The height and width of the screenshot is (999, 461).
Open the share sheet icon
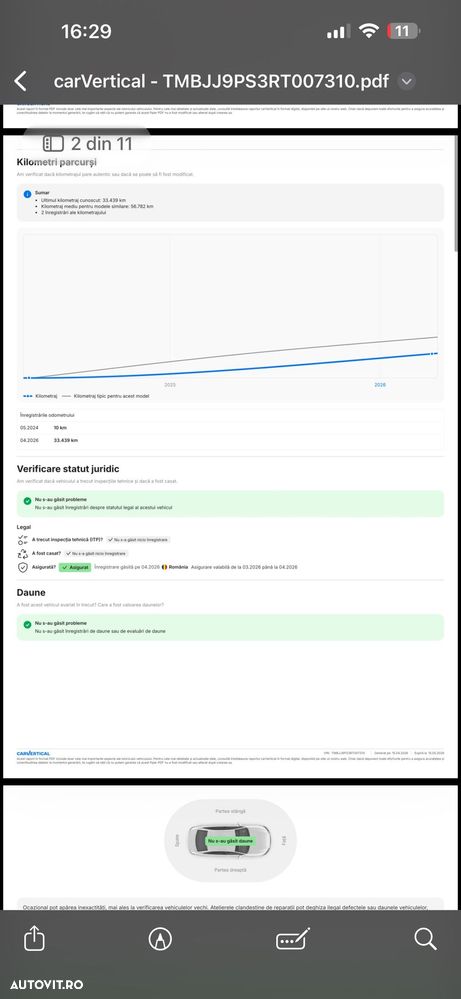[x=34, y=938]
